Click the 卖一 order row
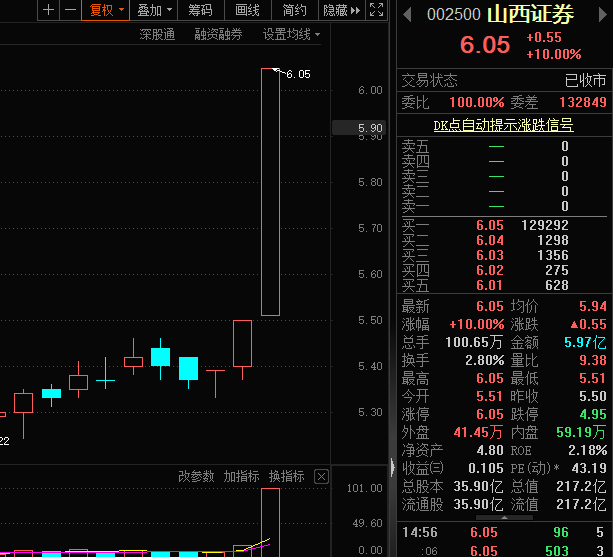613x557 pixels. (x=504, y=206)
